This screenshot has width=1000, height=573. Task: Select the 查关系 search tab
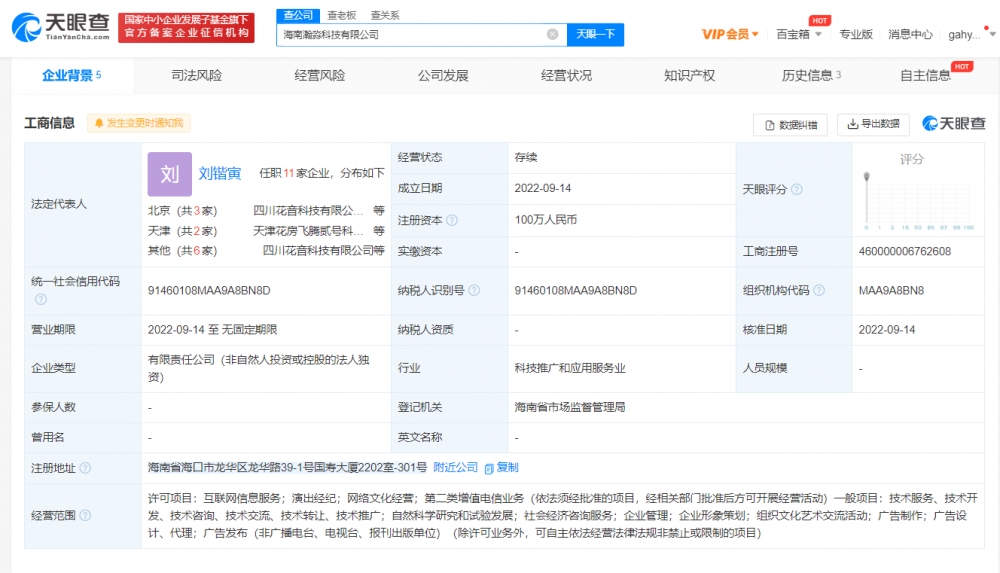point(385,15)
